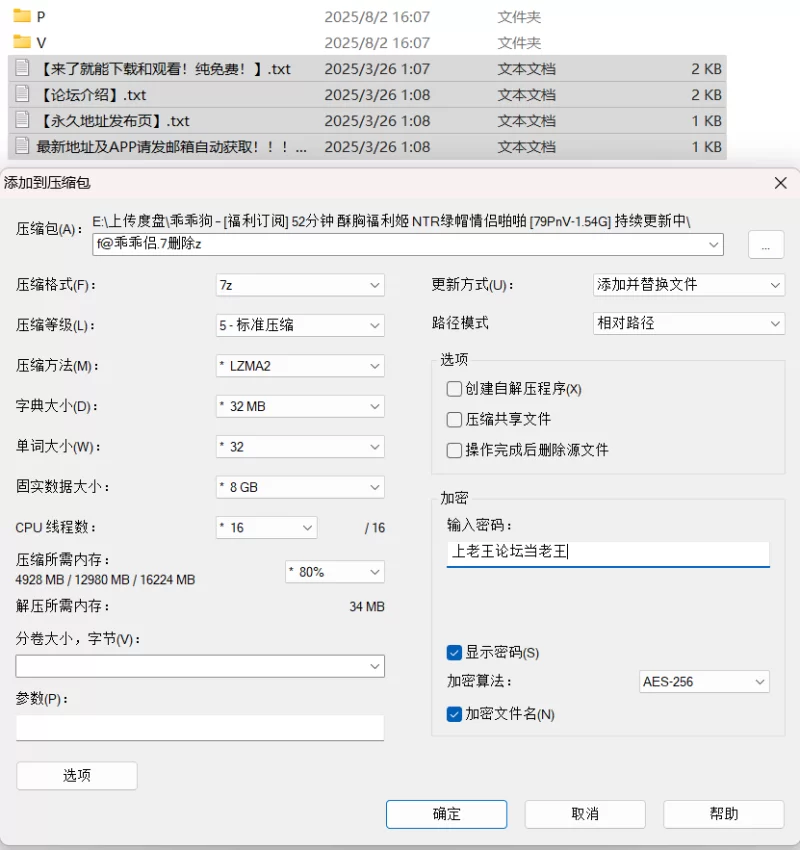
Task: Open 路径模式 相对路径 dropdown
Action: pyautogui.click(x=689, y=323)
